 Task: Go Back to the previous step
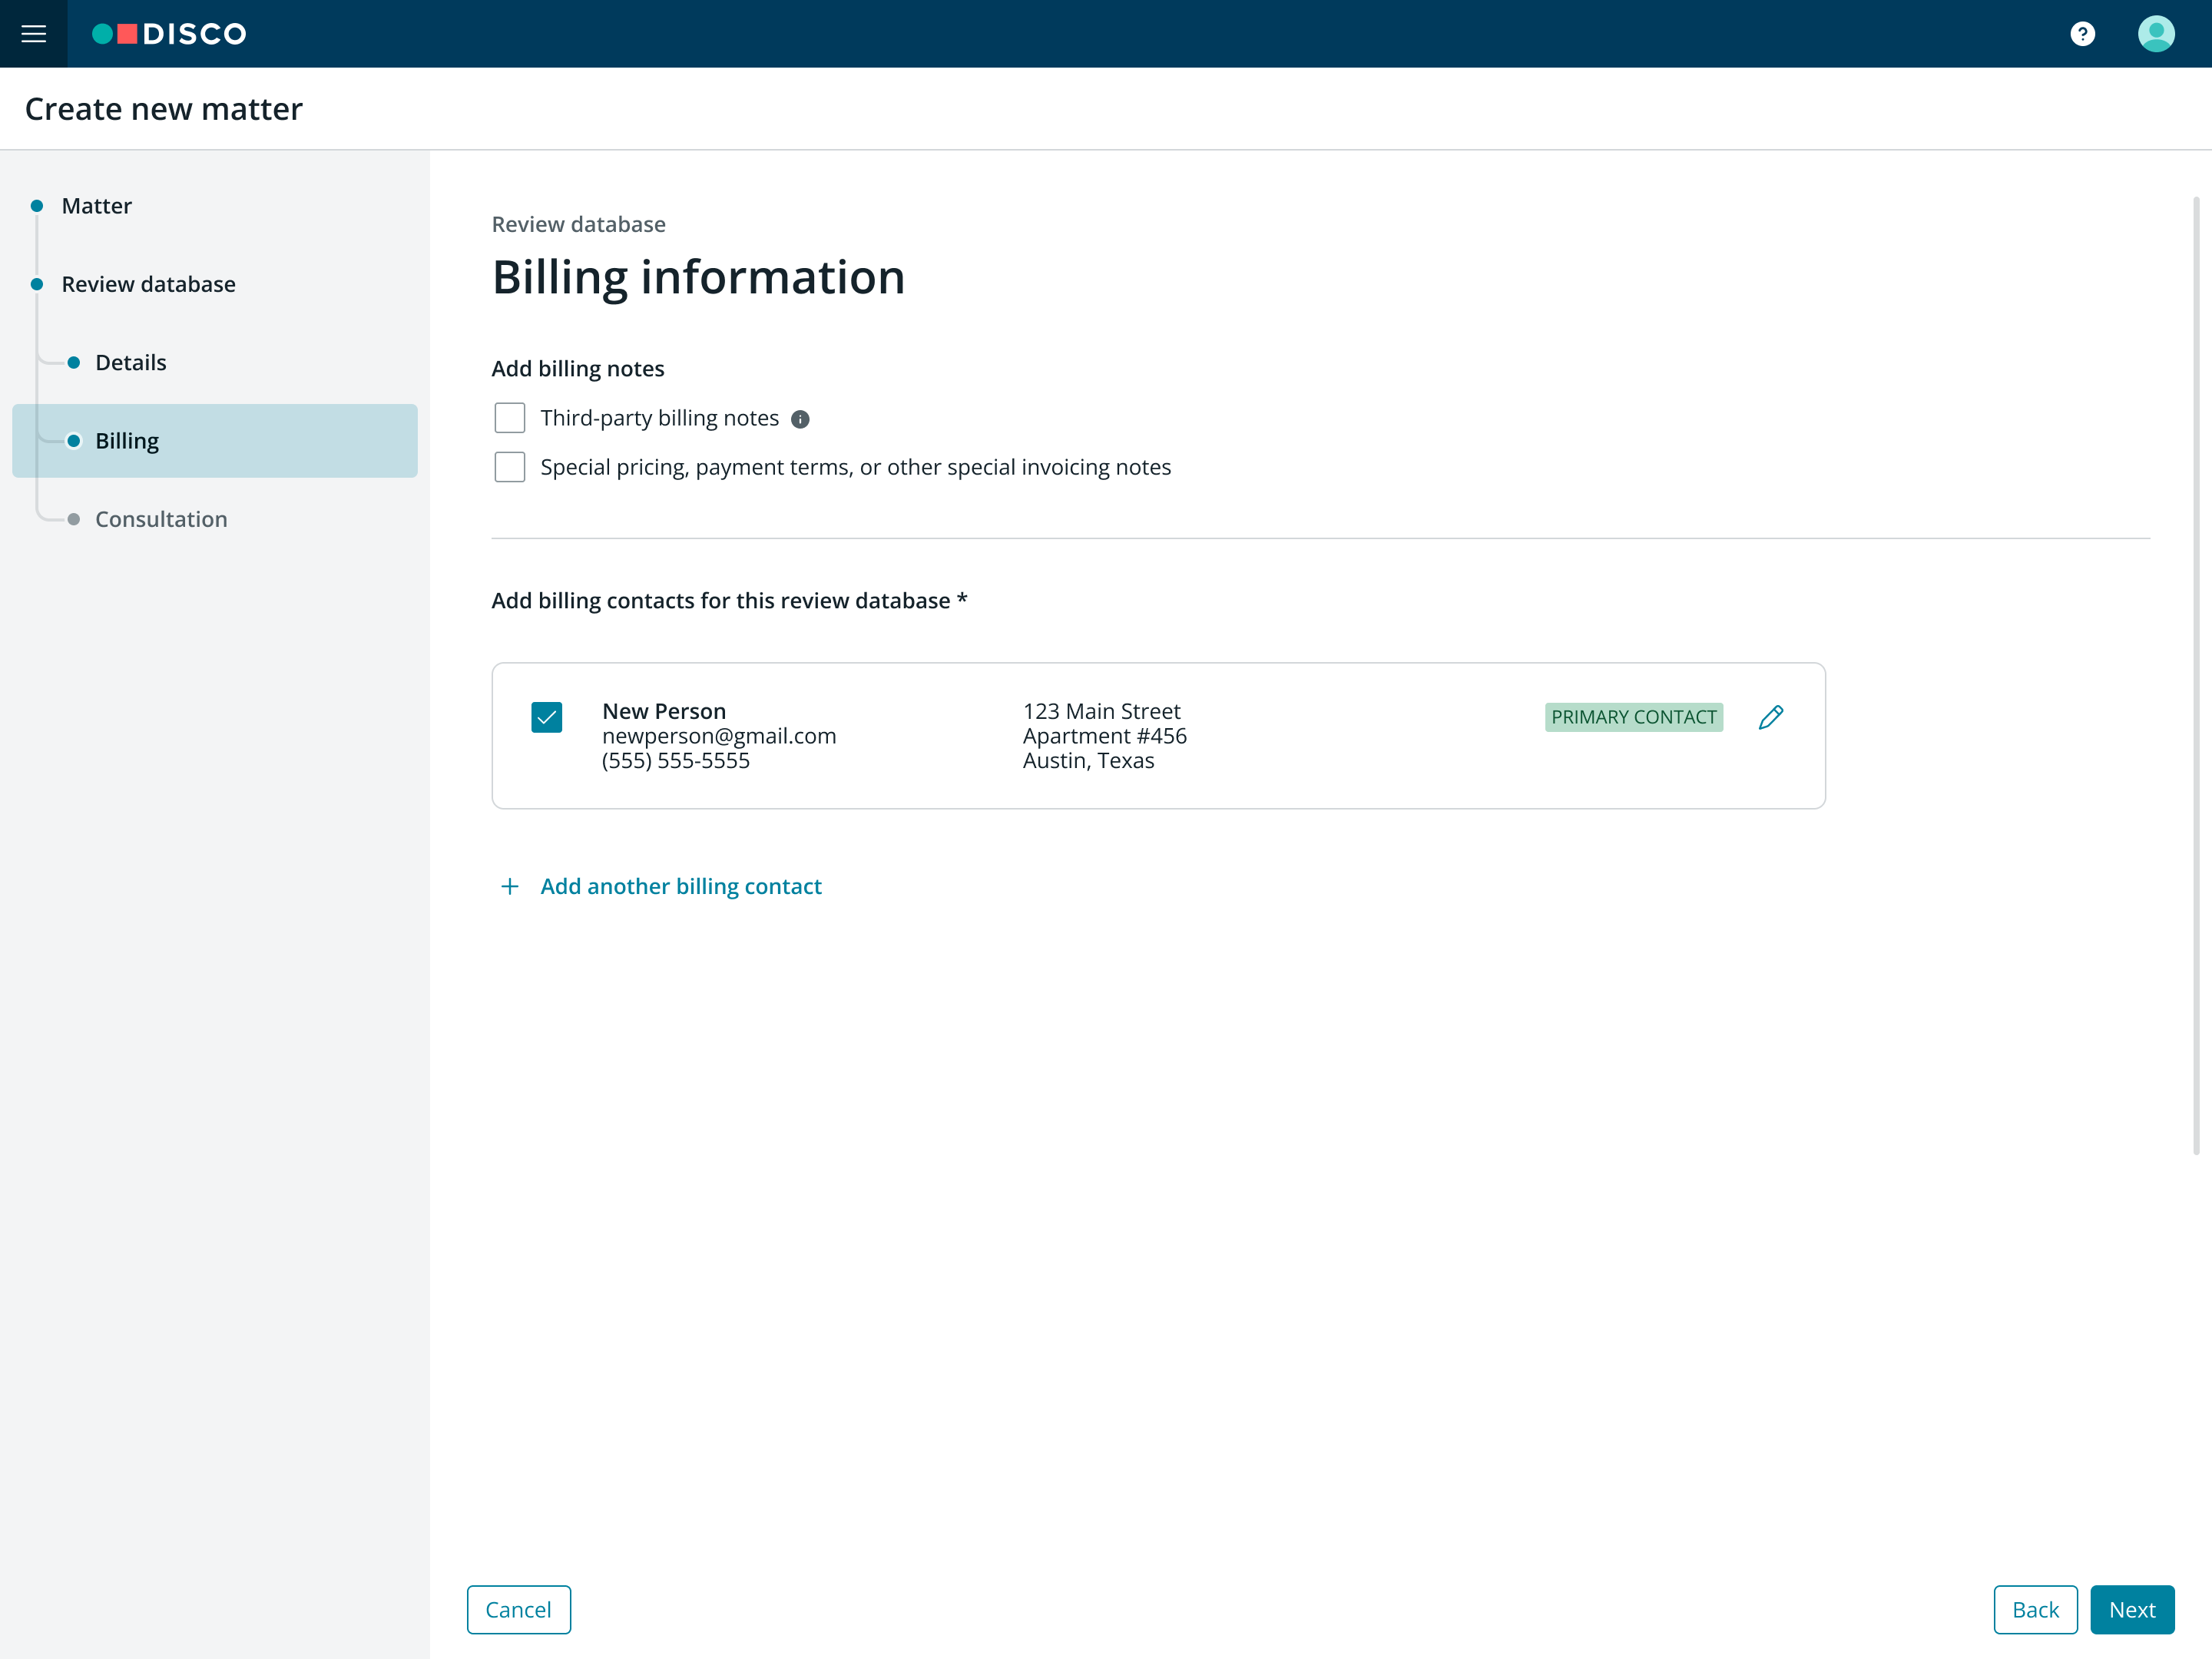pyautogui.click(x=2035, y=1609)
